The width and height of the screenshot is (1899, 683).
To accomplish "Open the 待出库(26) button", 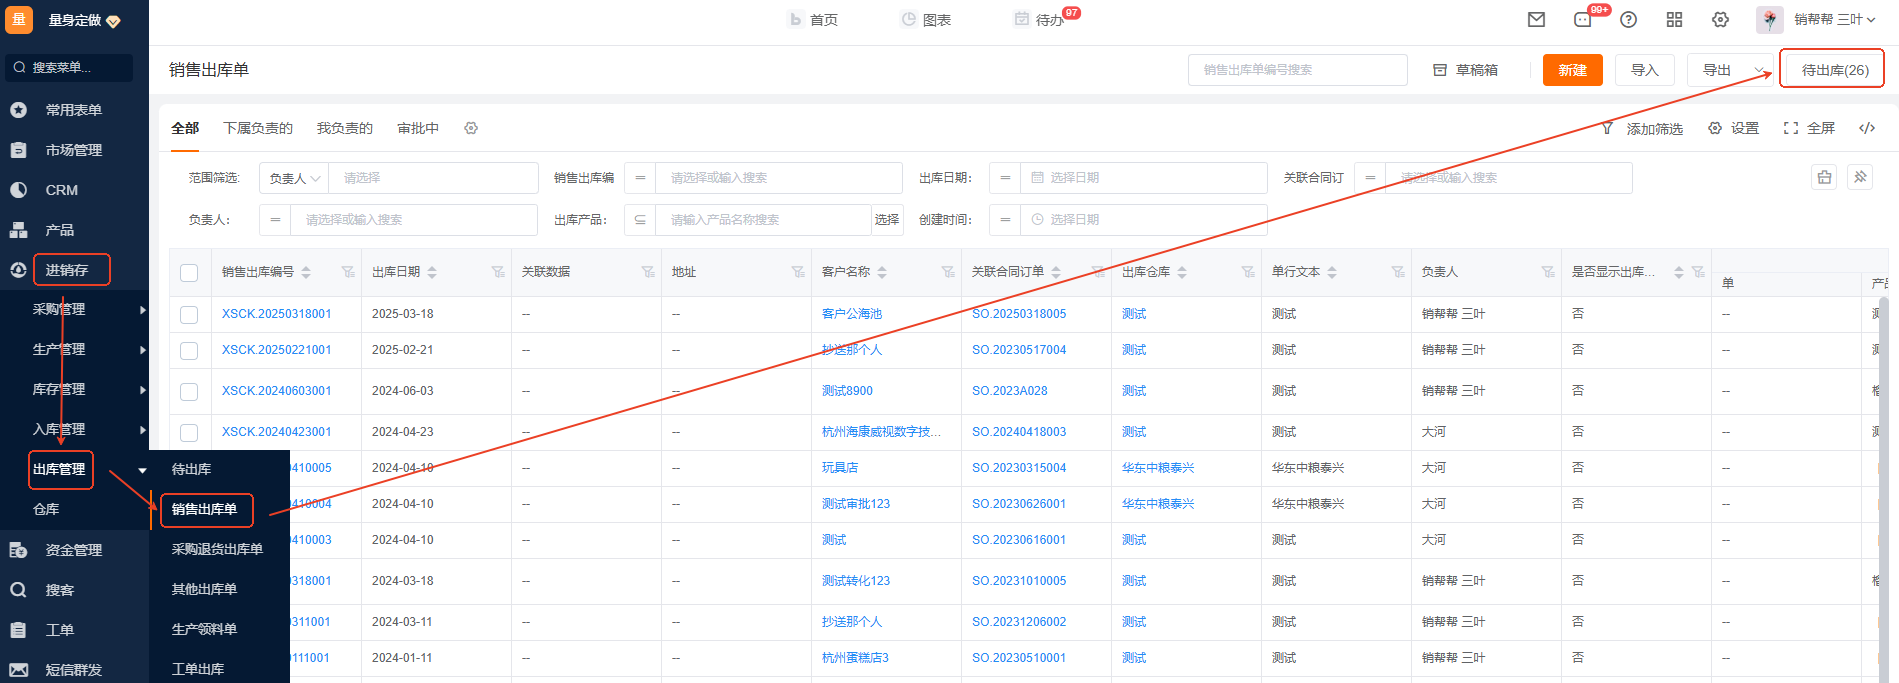I will coord(1835,70).
